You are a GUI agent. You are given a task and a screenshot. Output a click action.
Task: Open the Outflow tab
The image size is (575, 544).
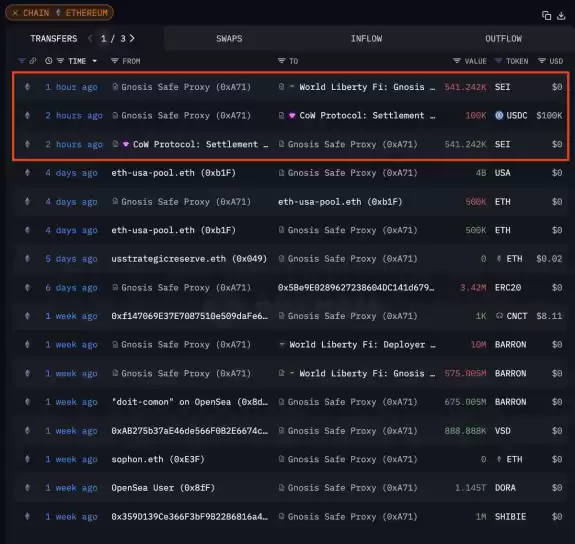(x=503, y=39)
